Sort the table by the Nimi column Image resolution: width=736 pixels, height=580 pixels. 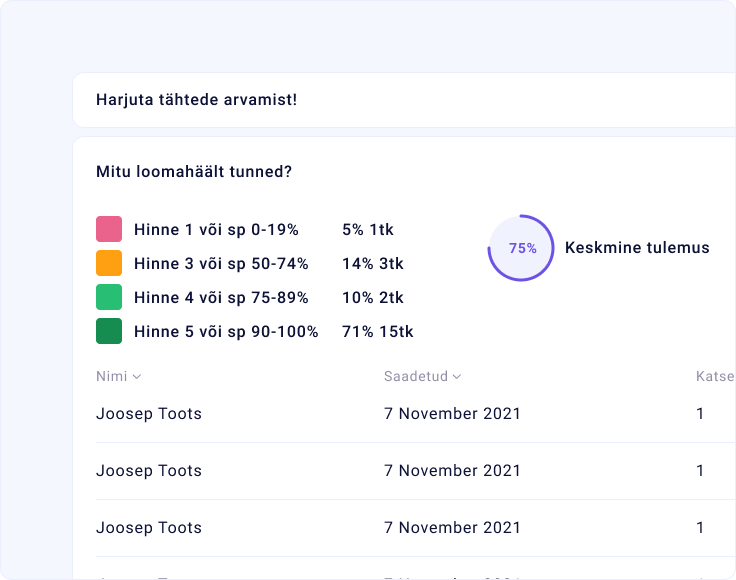pos(118,376)
